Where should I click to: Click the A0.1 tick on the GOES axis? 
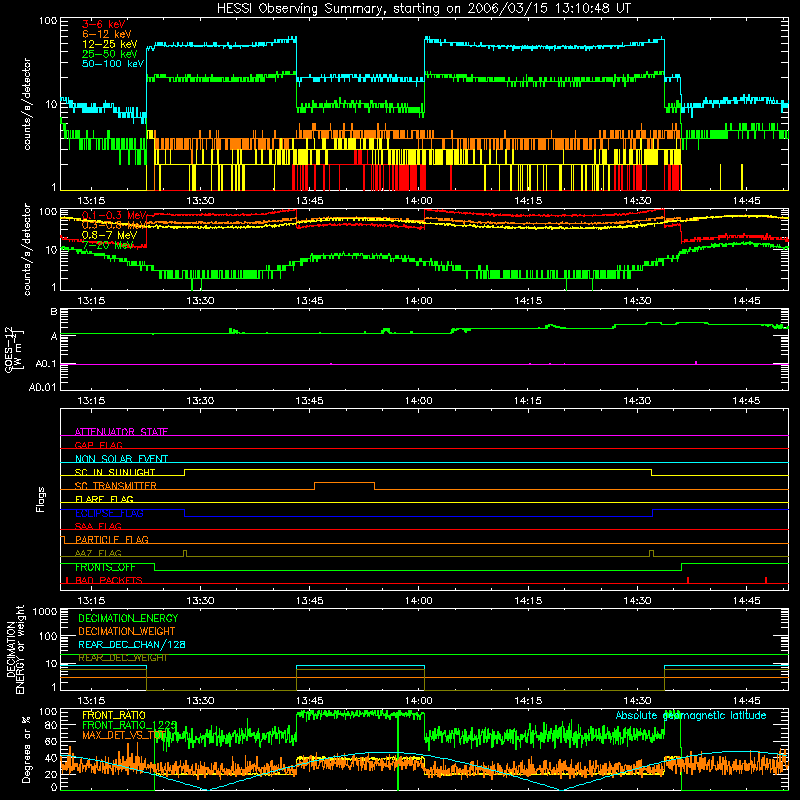[x=46, y=364]
